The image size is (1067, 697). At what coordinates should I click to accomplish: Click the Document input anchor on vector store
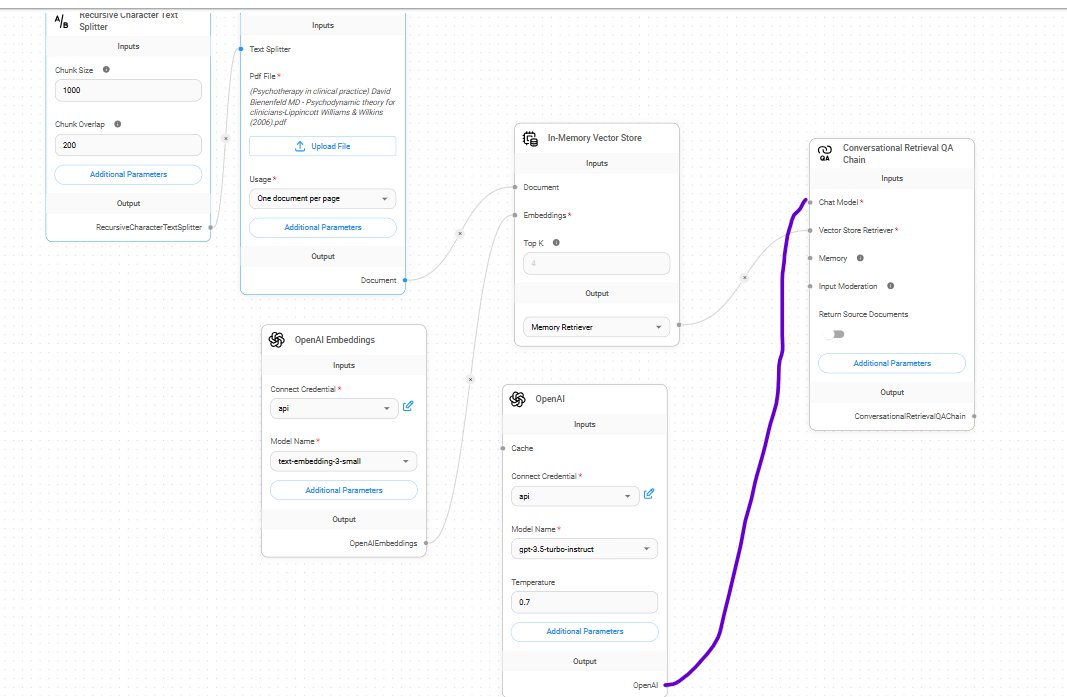coord(515,187)
